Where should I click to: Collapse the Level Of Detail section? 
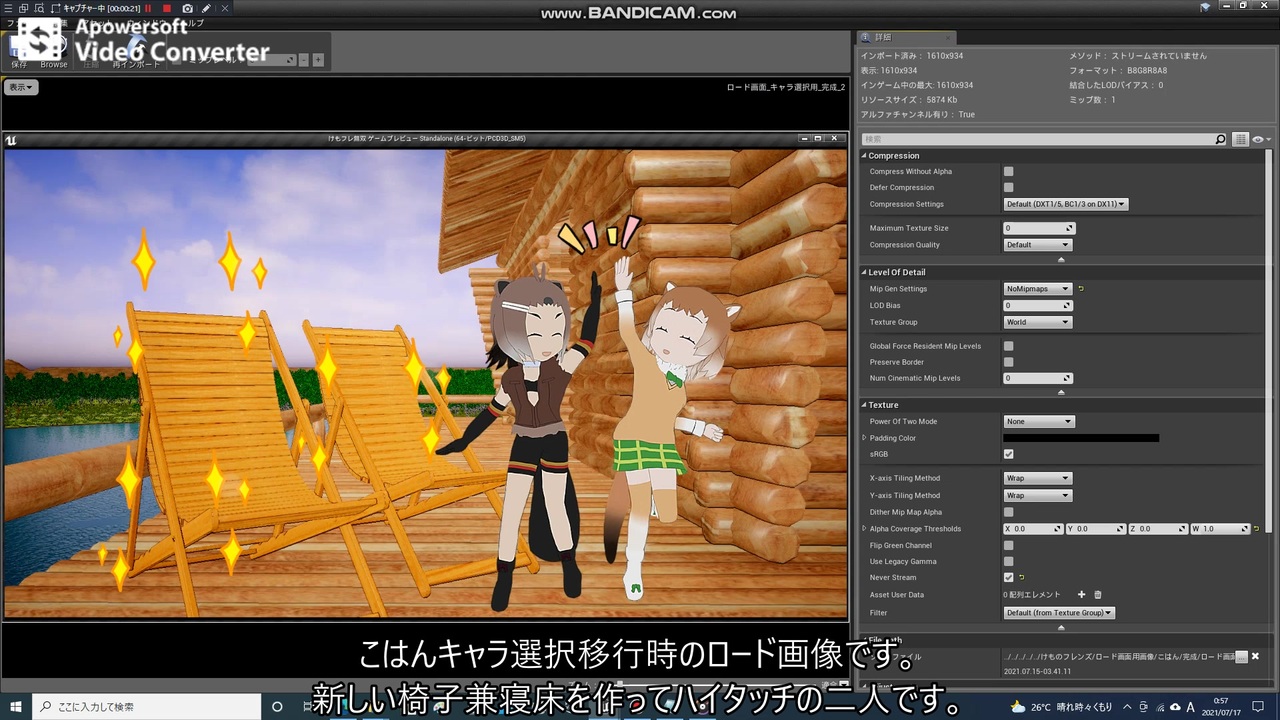[x=865, y=272]
